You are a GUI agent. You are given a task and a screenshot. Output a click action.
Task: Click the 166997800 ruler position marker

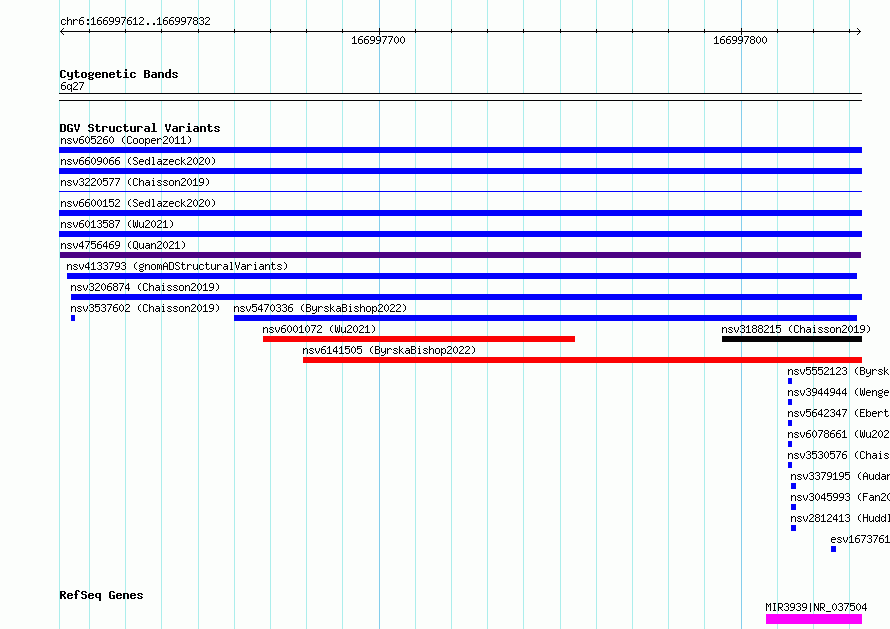pyautogui.click(x=740, y=40)
